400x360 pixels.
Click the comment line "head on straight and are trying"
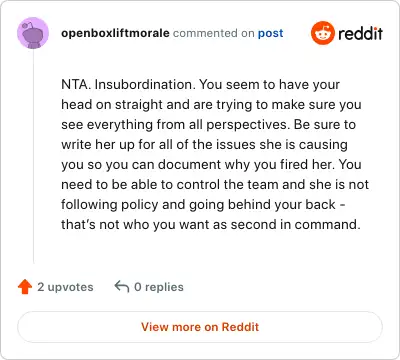point(211,105)
